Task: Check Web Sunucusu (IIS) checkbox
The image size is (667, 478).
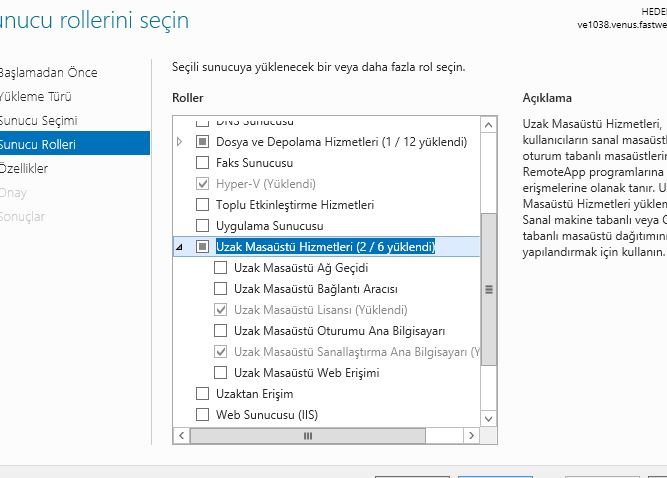Action: click(203, 414)
